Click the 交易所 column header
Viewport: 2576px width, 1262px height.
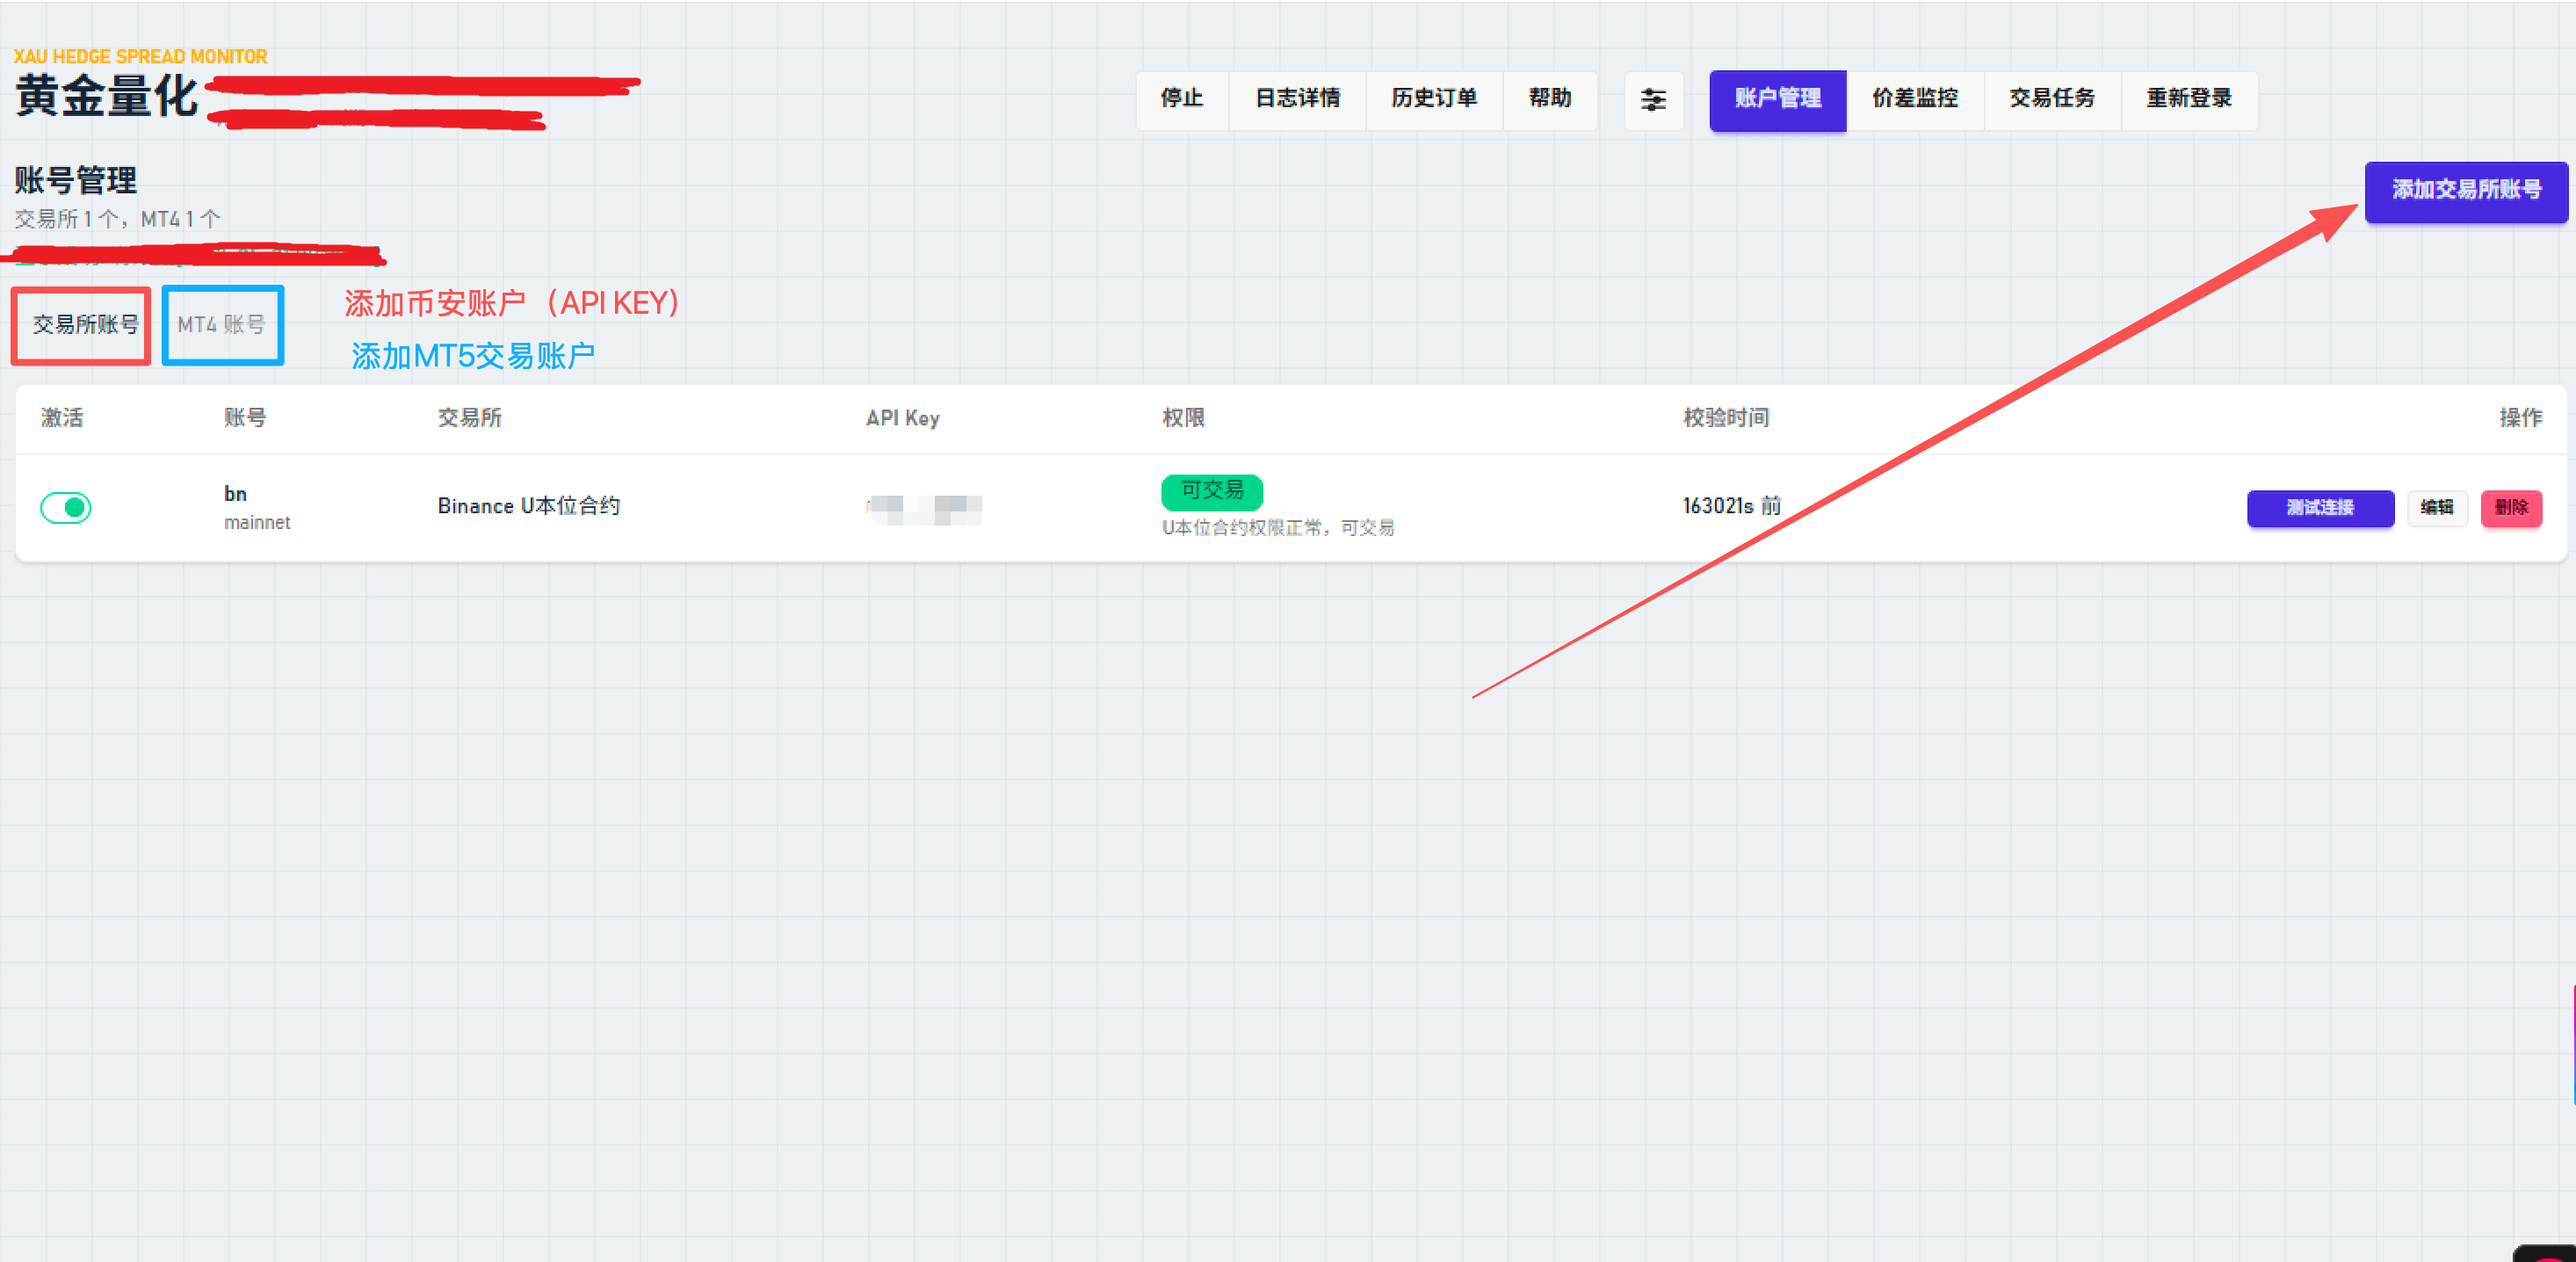(x=470, y=418)
